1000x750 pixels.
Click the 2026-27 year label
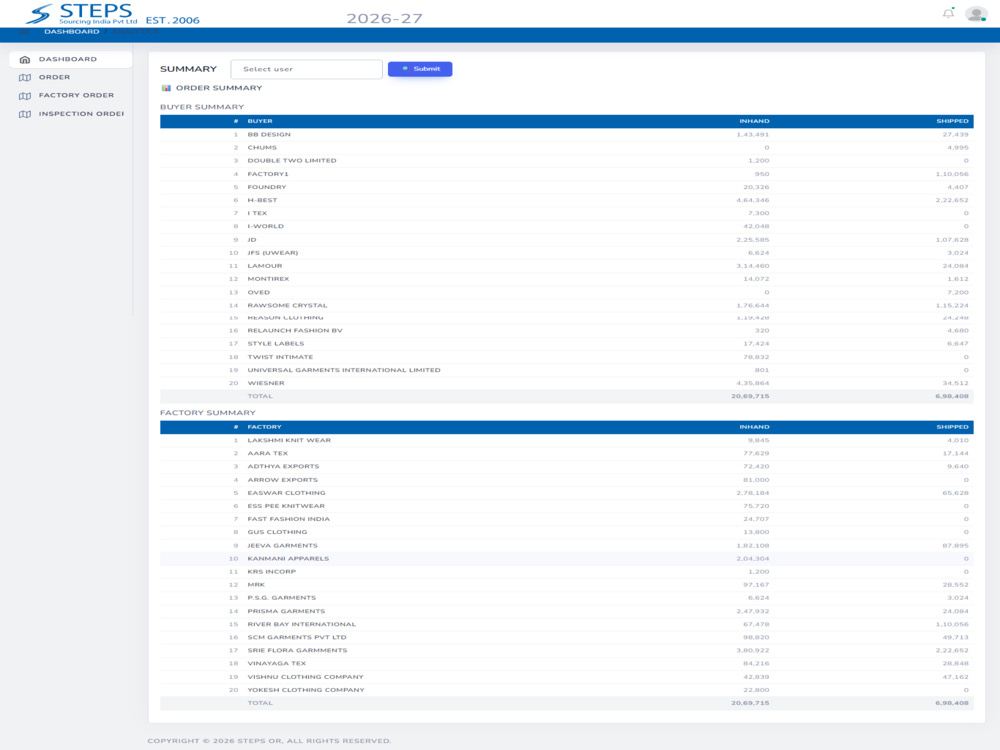click(385, 18)
